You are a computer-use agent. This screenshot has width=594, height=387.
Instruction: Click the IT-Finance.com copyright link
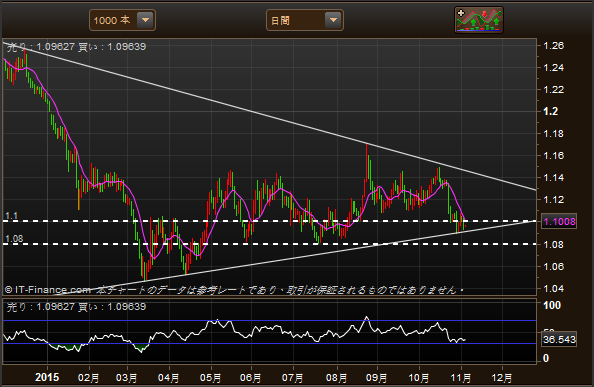47,290
